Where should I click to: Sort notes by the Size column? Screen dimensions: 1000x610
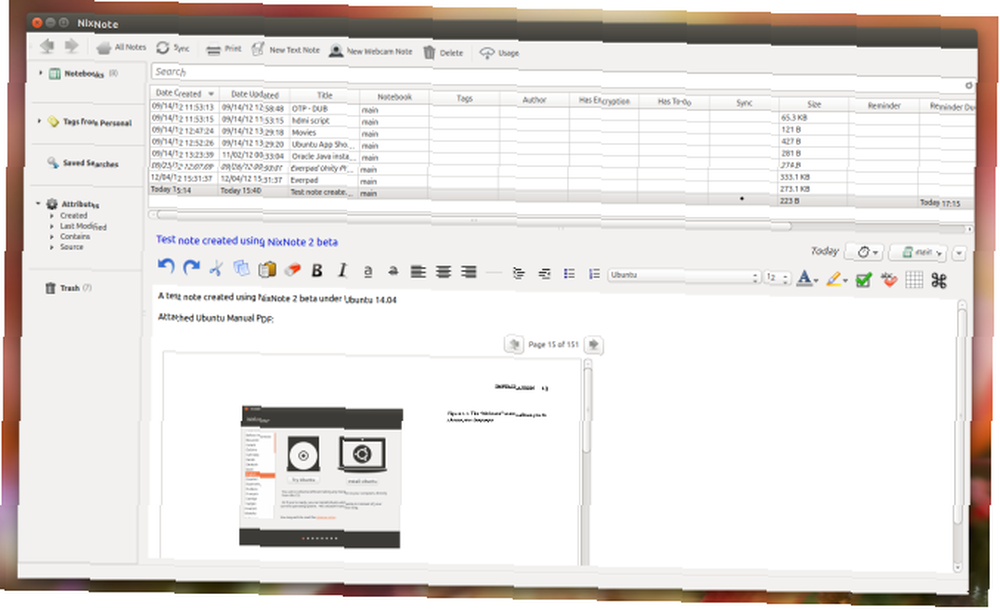(814, 104)
